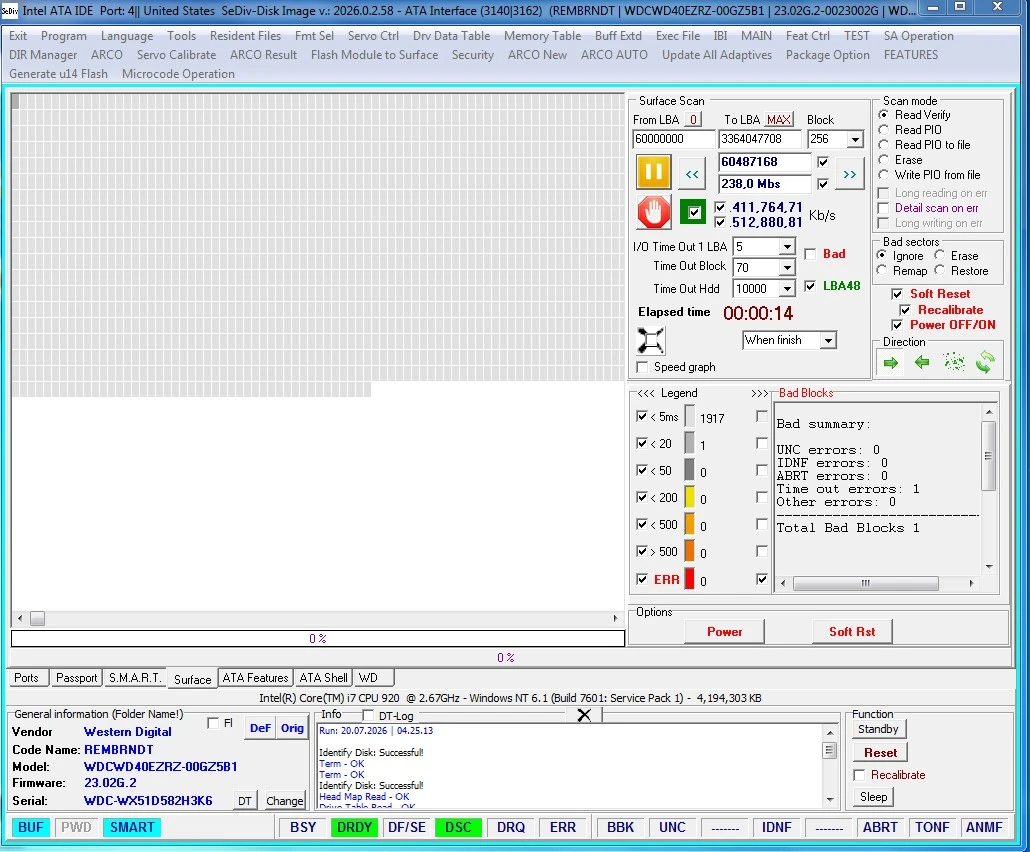The image size is (1030, 852).
Task: Click the ABRT status flag
Action: [x=880, y=827]
